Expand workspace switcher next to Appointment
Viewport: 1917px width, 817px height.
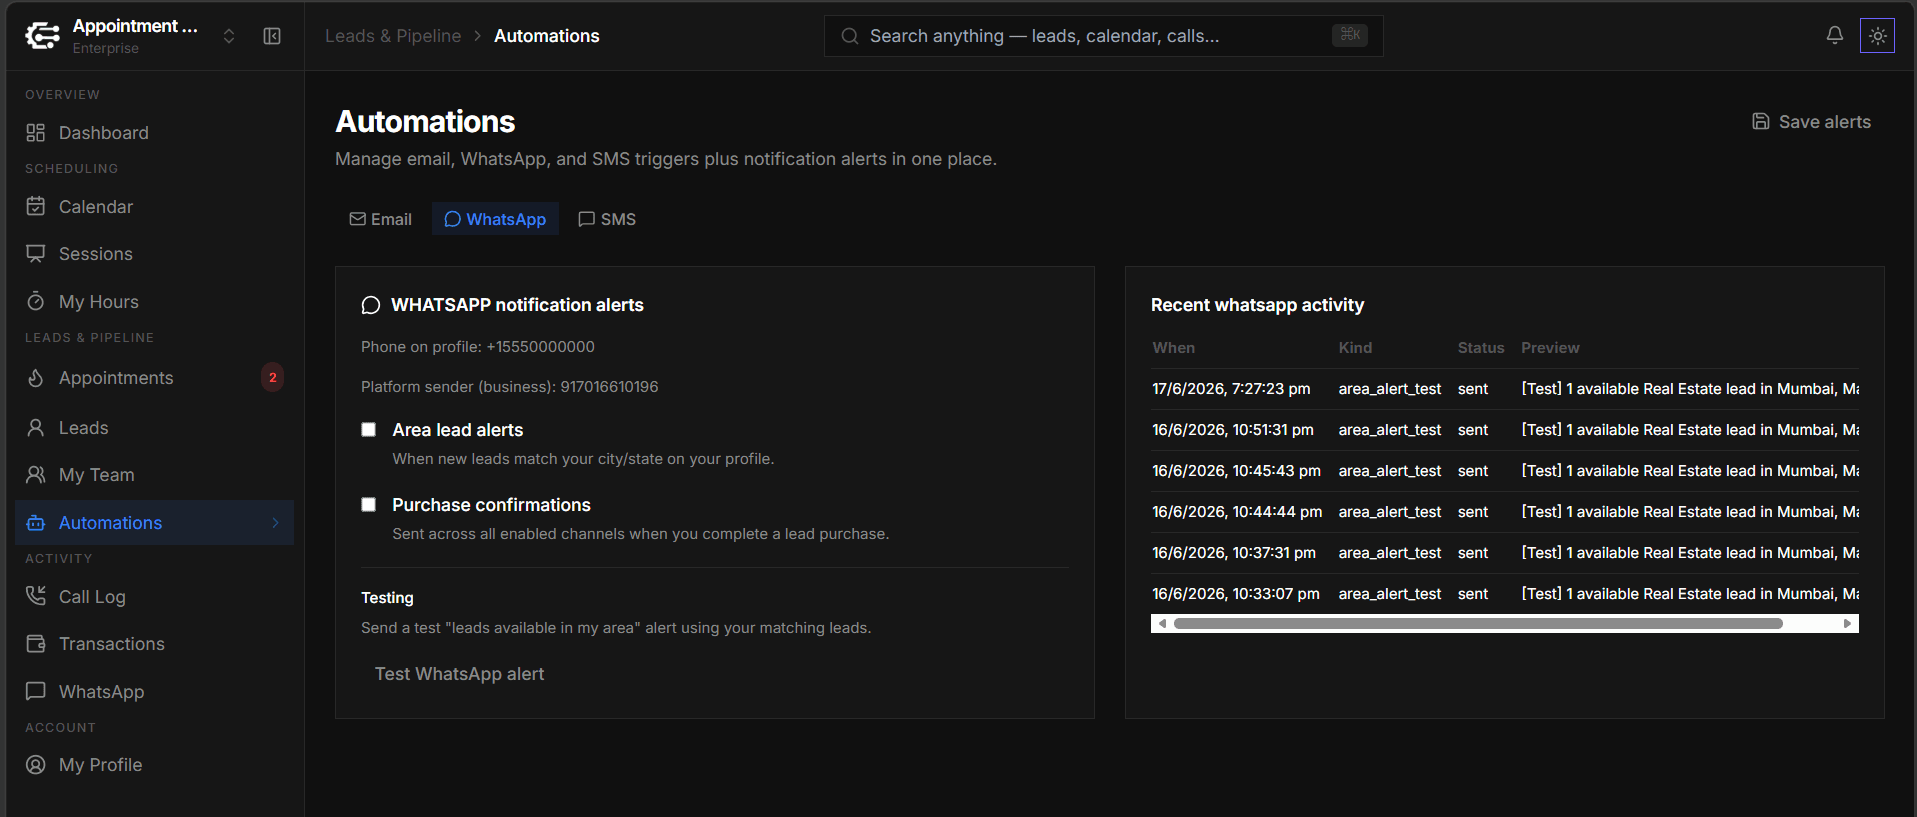[x=229, y=36]
